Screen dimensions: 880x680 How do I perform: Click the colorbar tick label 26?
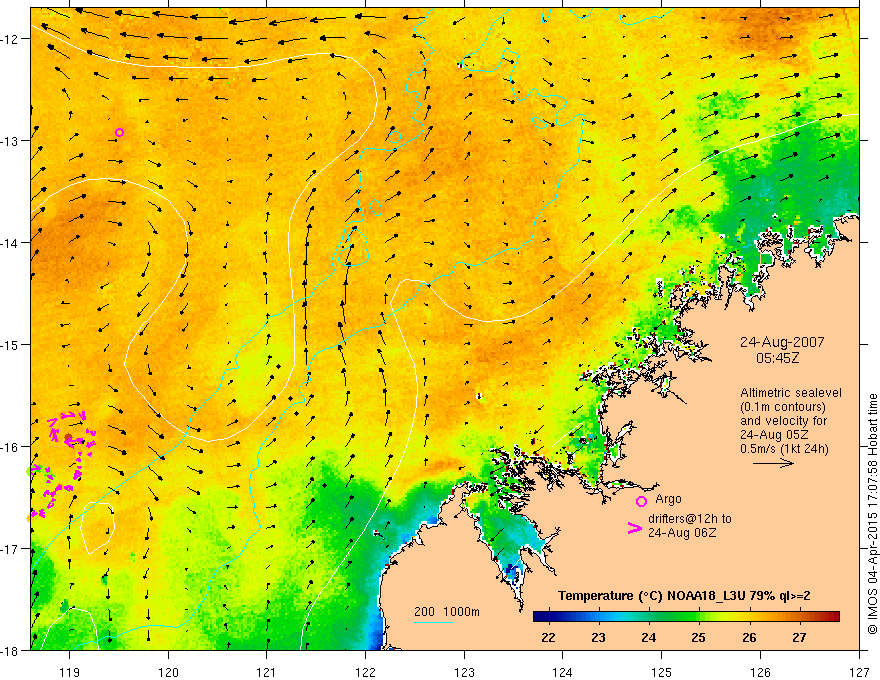749,637
